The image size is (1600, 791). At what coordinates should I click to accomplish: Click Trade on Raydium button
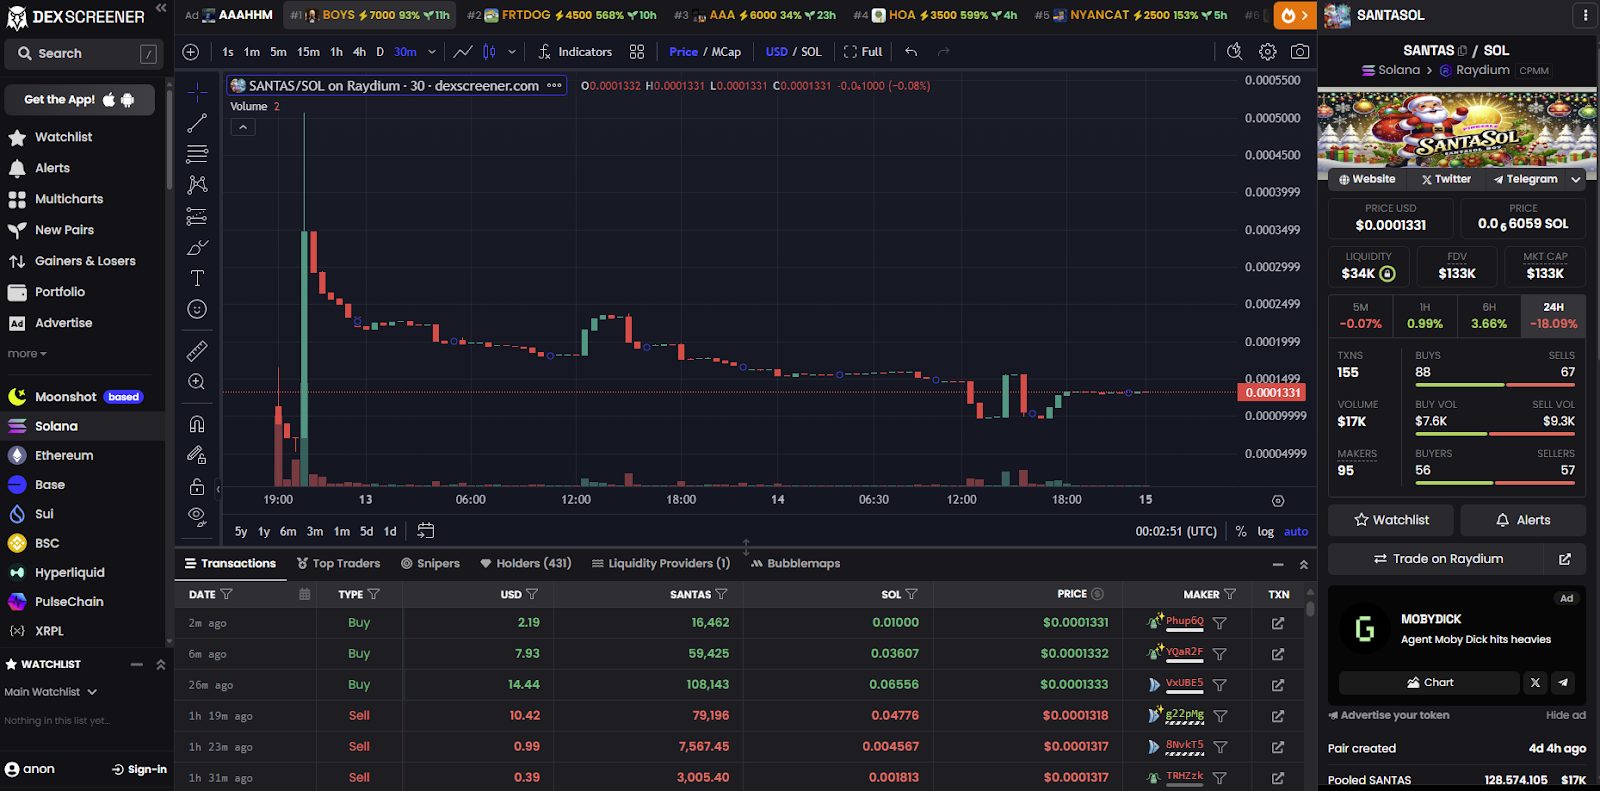pos(1438,559)
